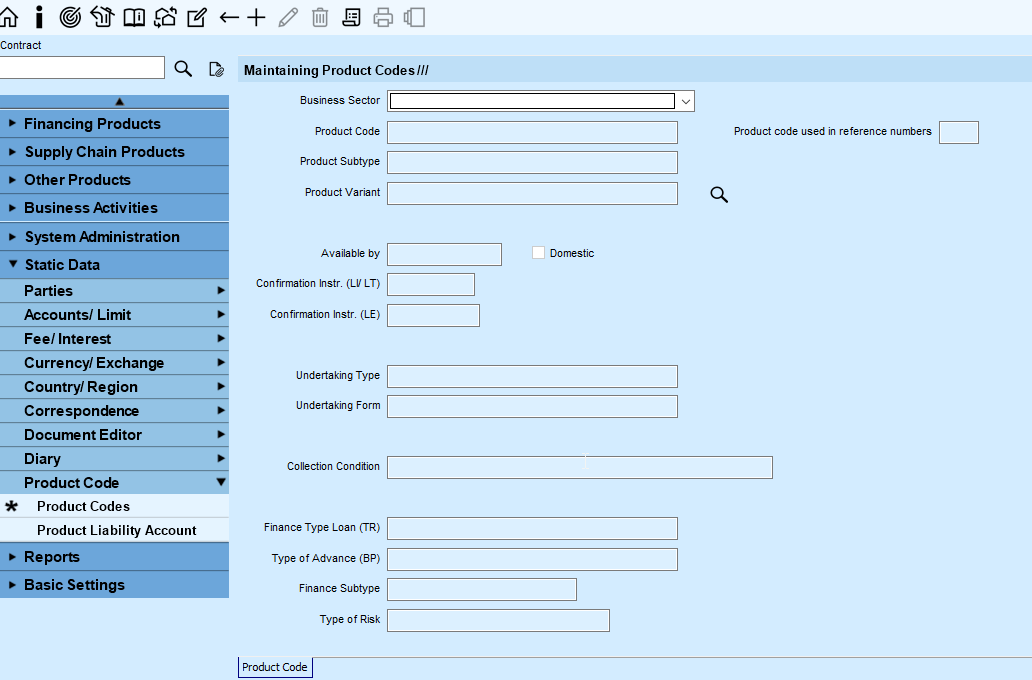Open the Currency/ Exchange submenu
Image resolution: width=1032 pixels, height=680 pixels.
click(115, 363)
